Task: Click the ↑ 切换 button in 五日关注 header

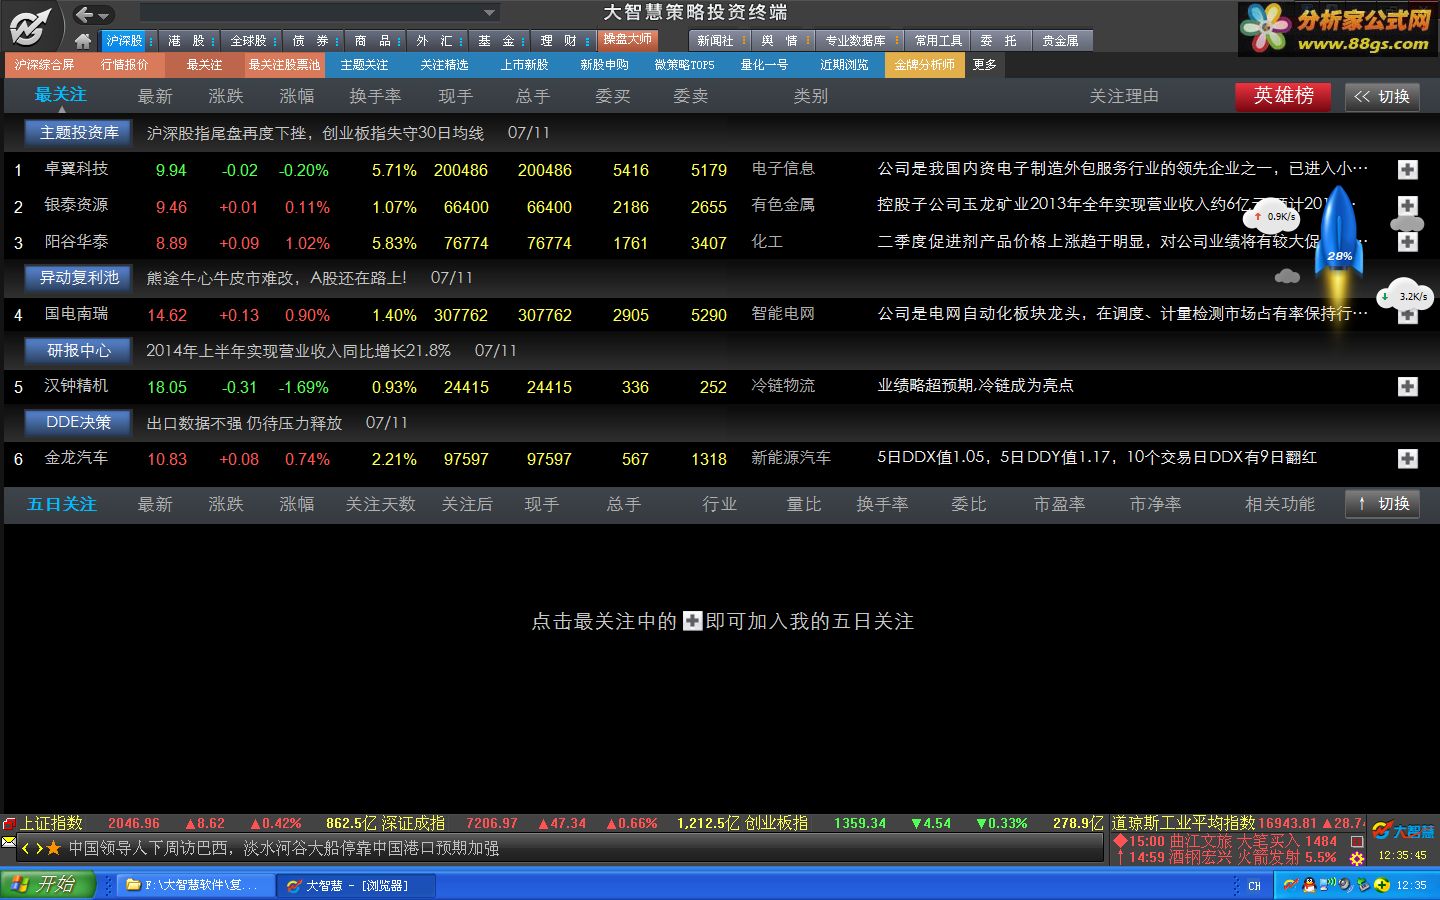Action: (1382, 504)
